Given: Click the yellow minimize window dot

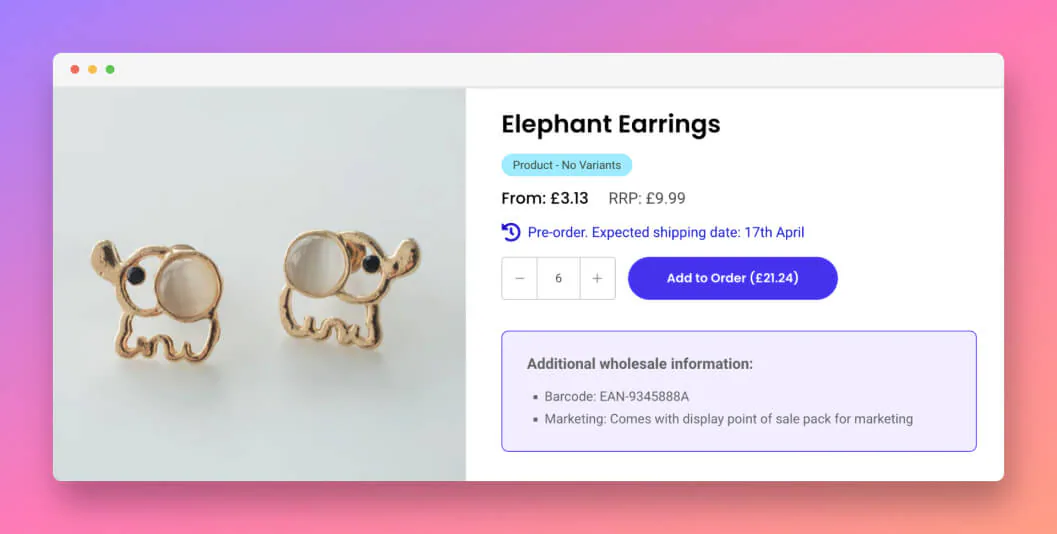Looking at the screenshot, I should (x=92, y=69).
